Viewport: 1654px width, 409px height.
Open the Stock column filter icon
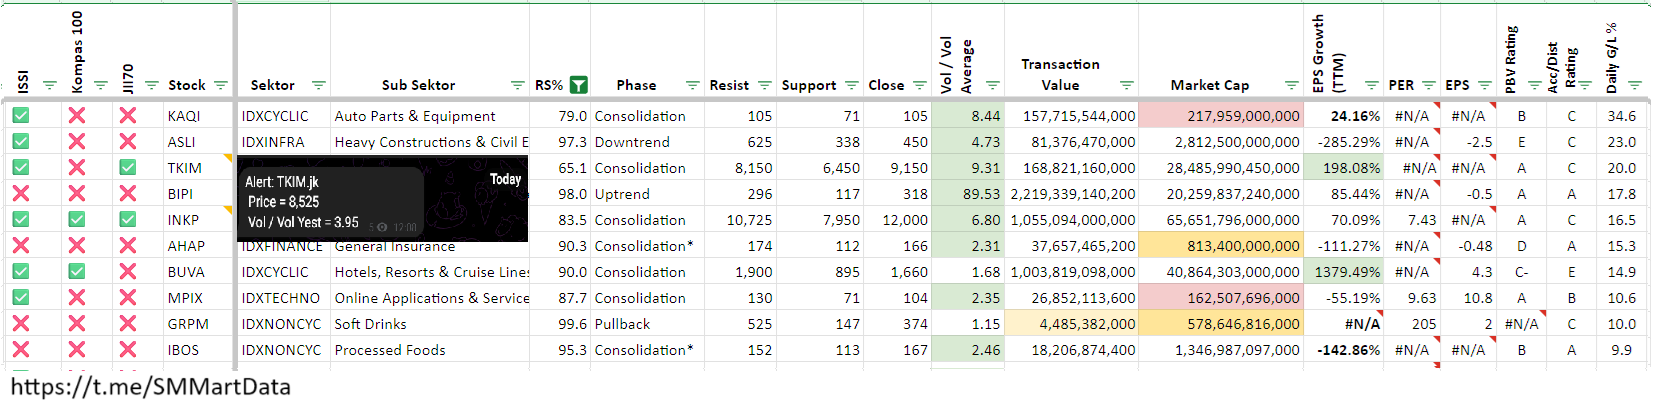pyautogui.click(x=221, y=85)
